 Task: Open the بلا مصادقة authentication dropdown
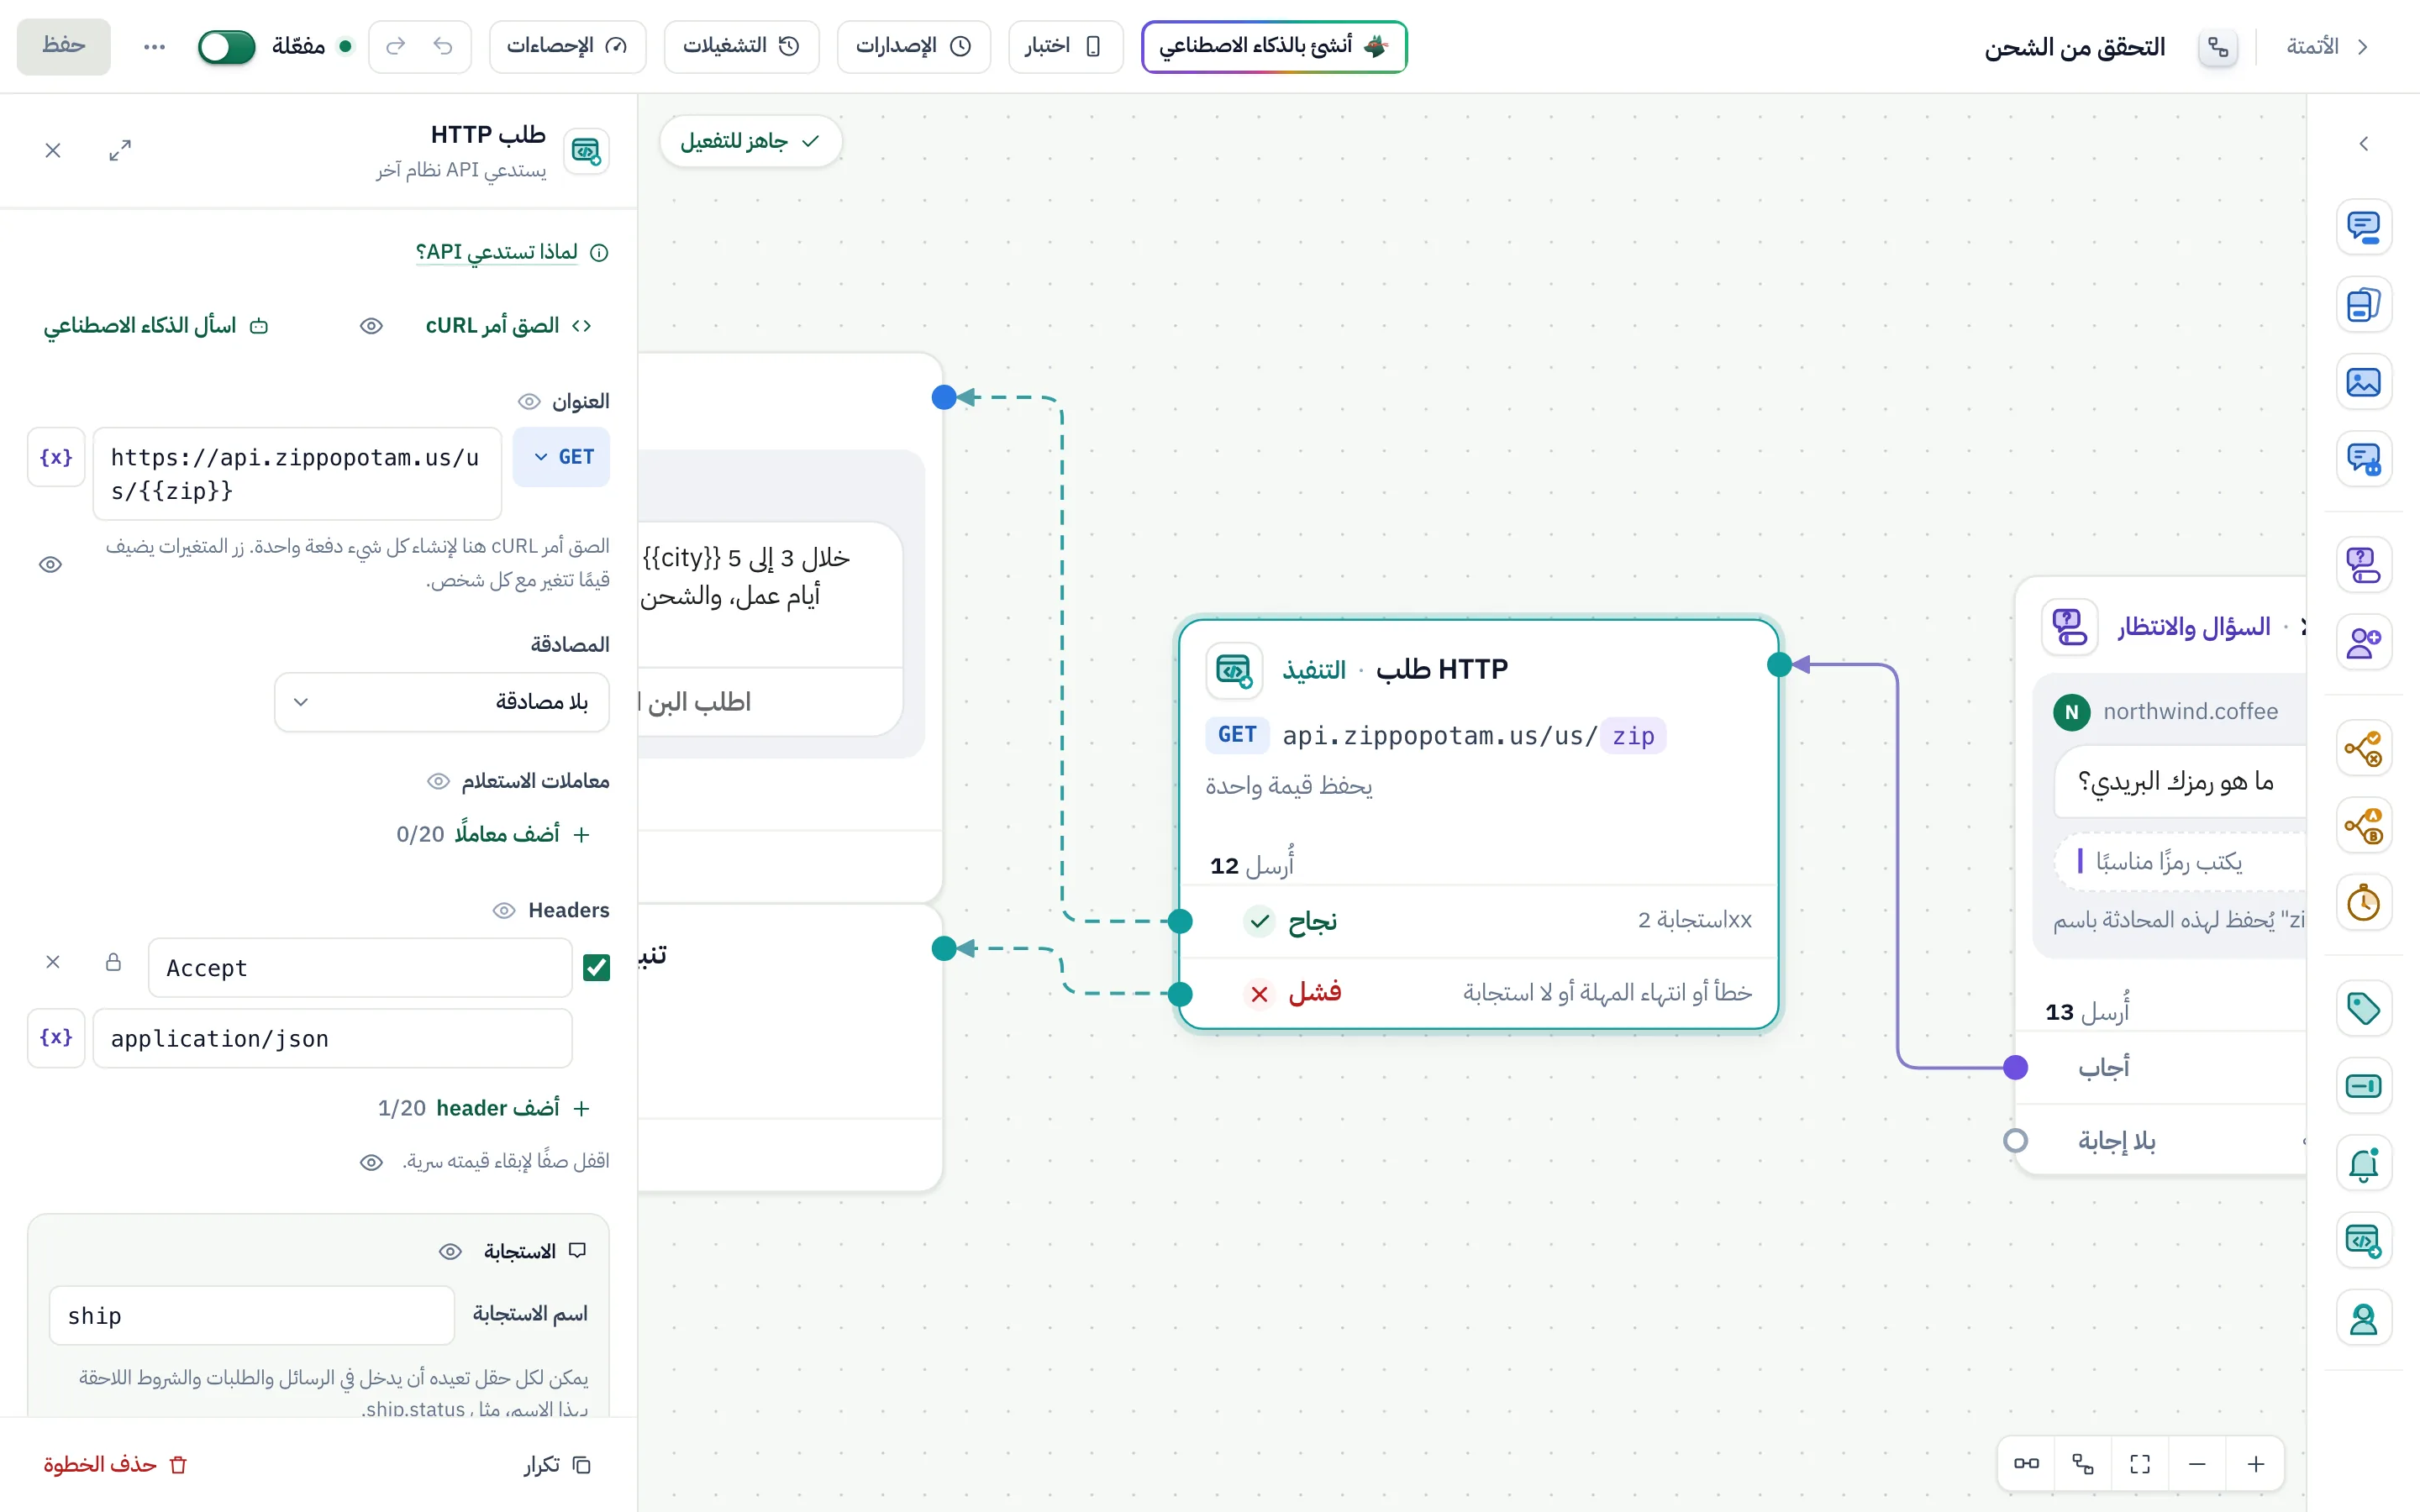point(441,702)
